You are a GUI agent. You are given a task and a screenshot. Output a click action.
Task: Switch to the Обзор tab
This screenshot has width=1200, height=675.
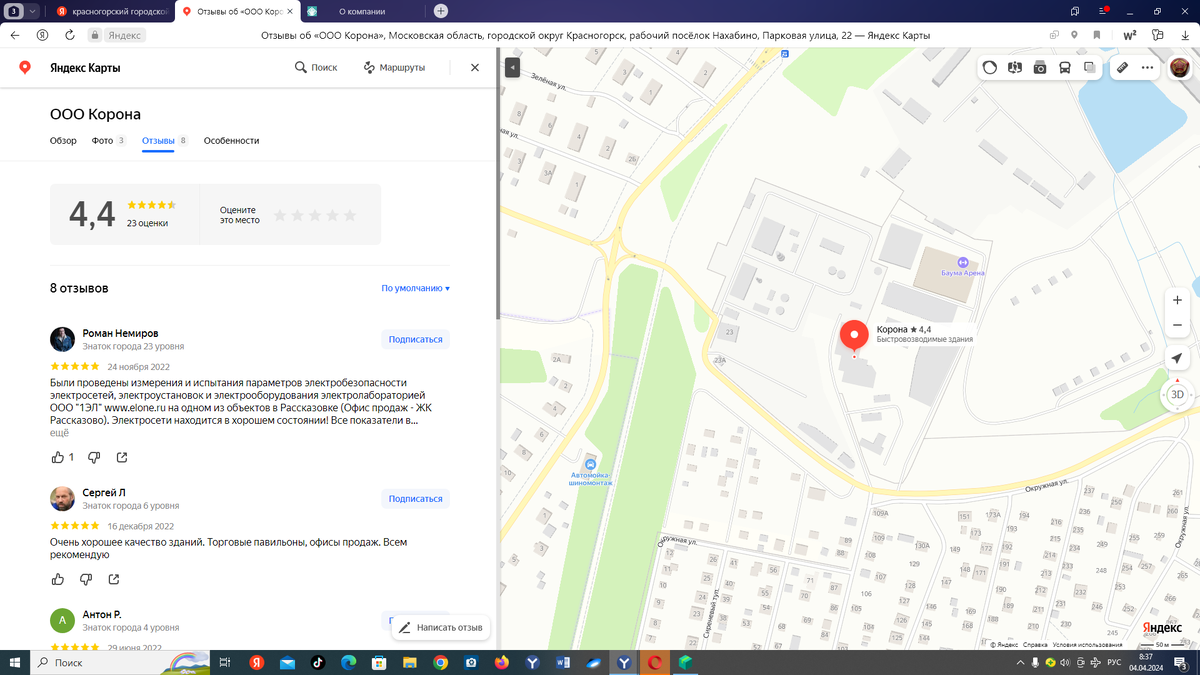pos(63,141)
